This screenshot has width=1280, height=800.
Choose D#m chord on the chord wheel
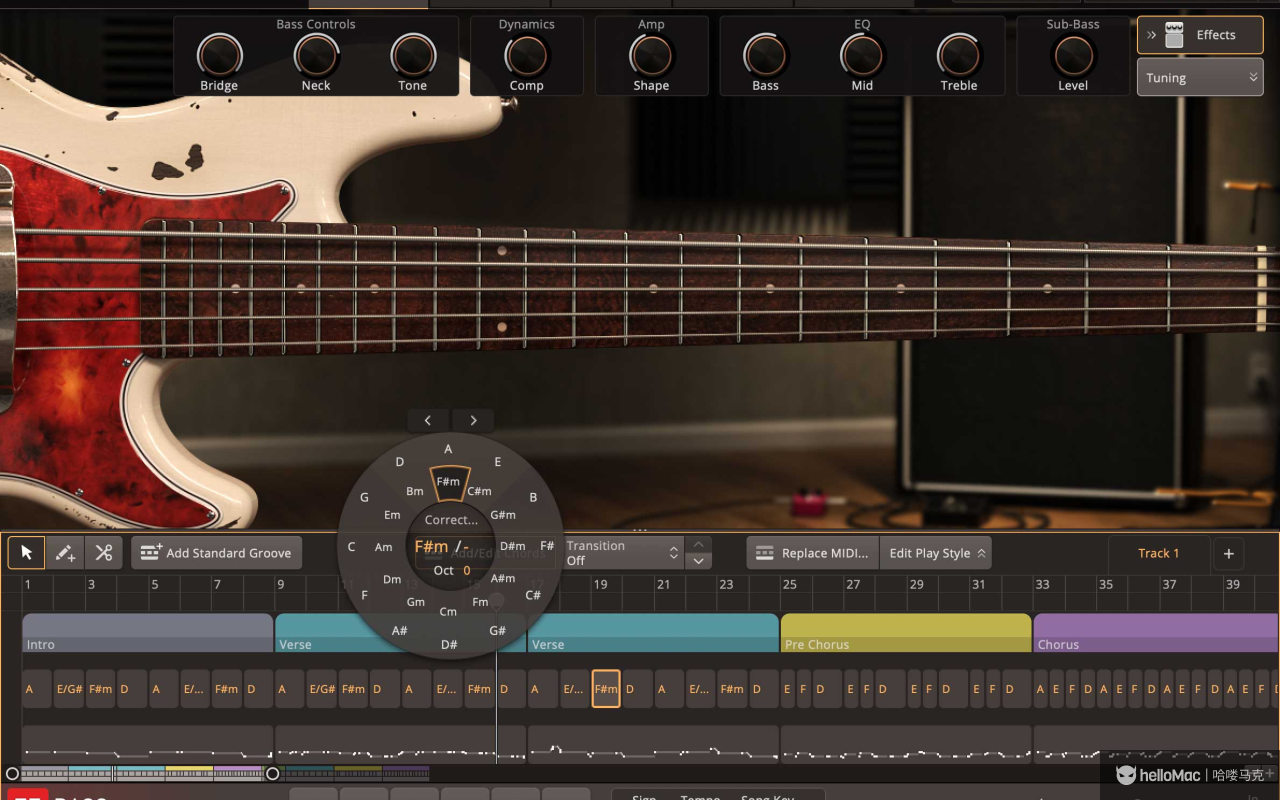[513, 546]
